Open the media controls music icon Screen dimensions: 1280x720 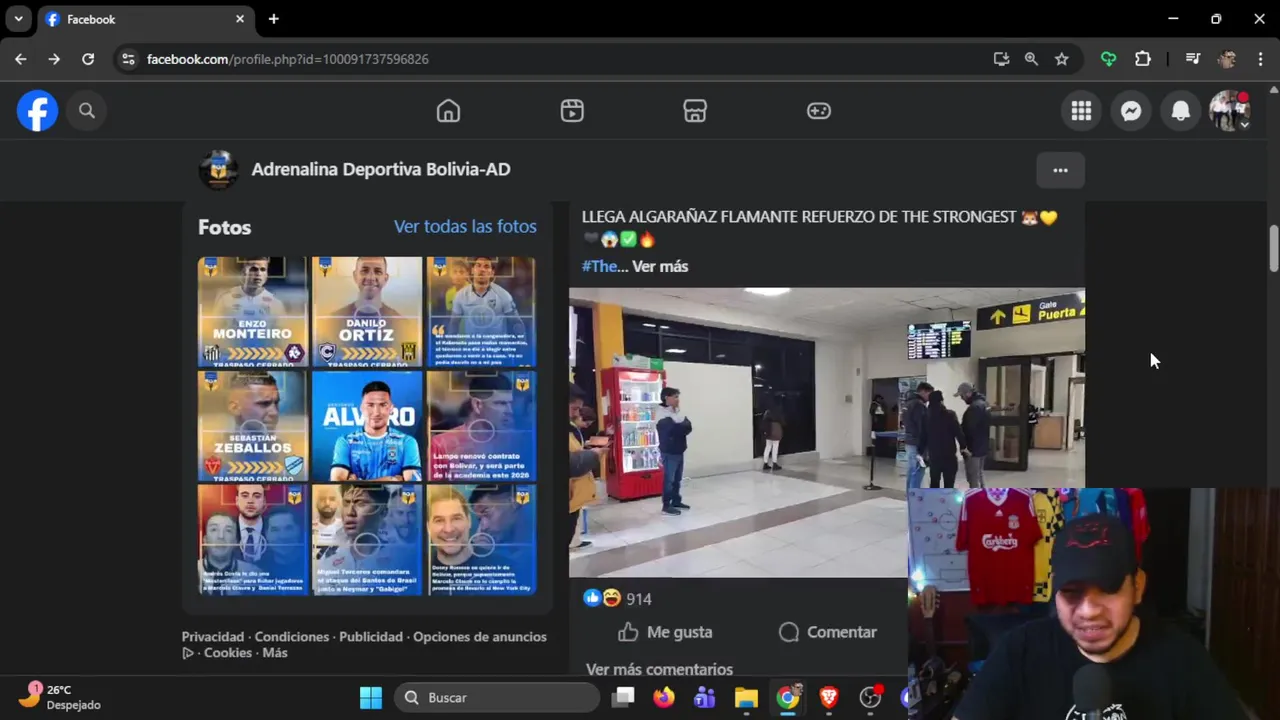coord(1192,59)
